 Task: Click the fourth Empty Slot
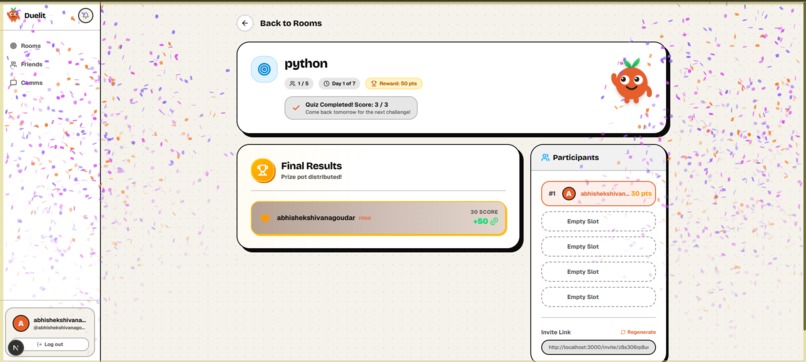click(x=598, y=297)
